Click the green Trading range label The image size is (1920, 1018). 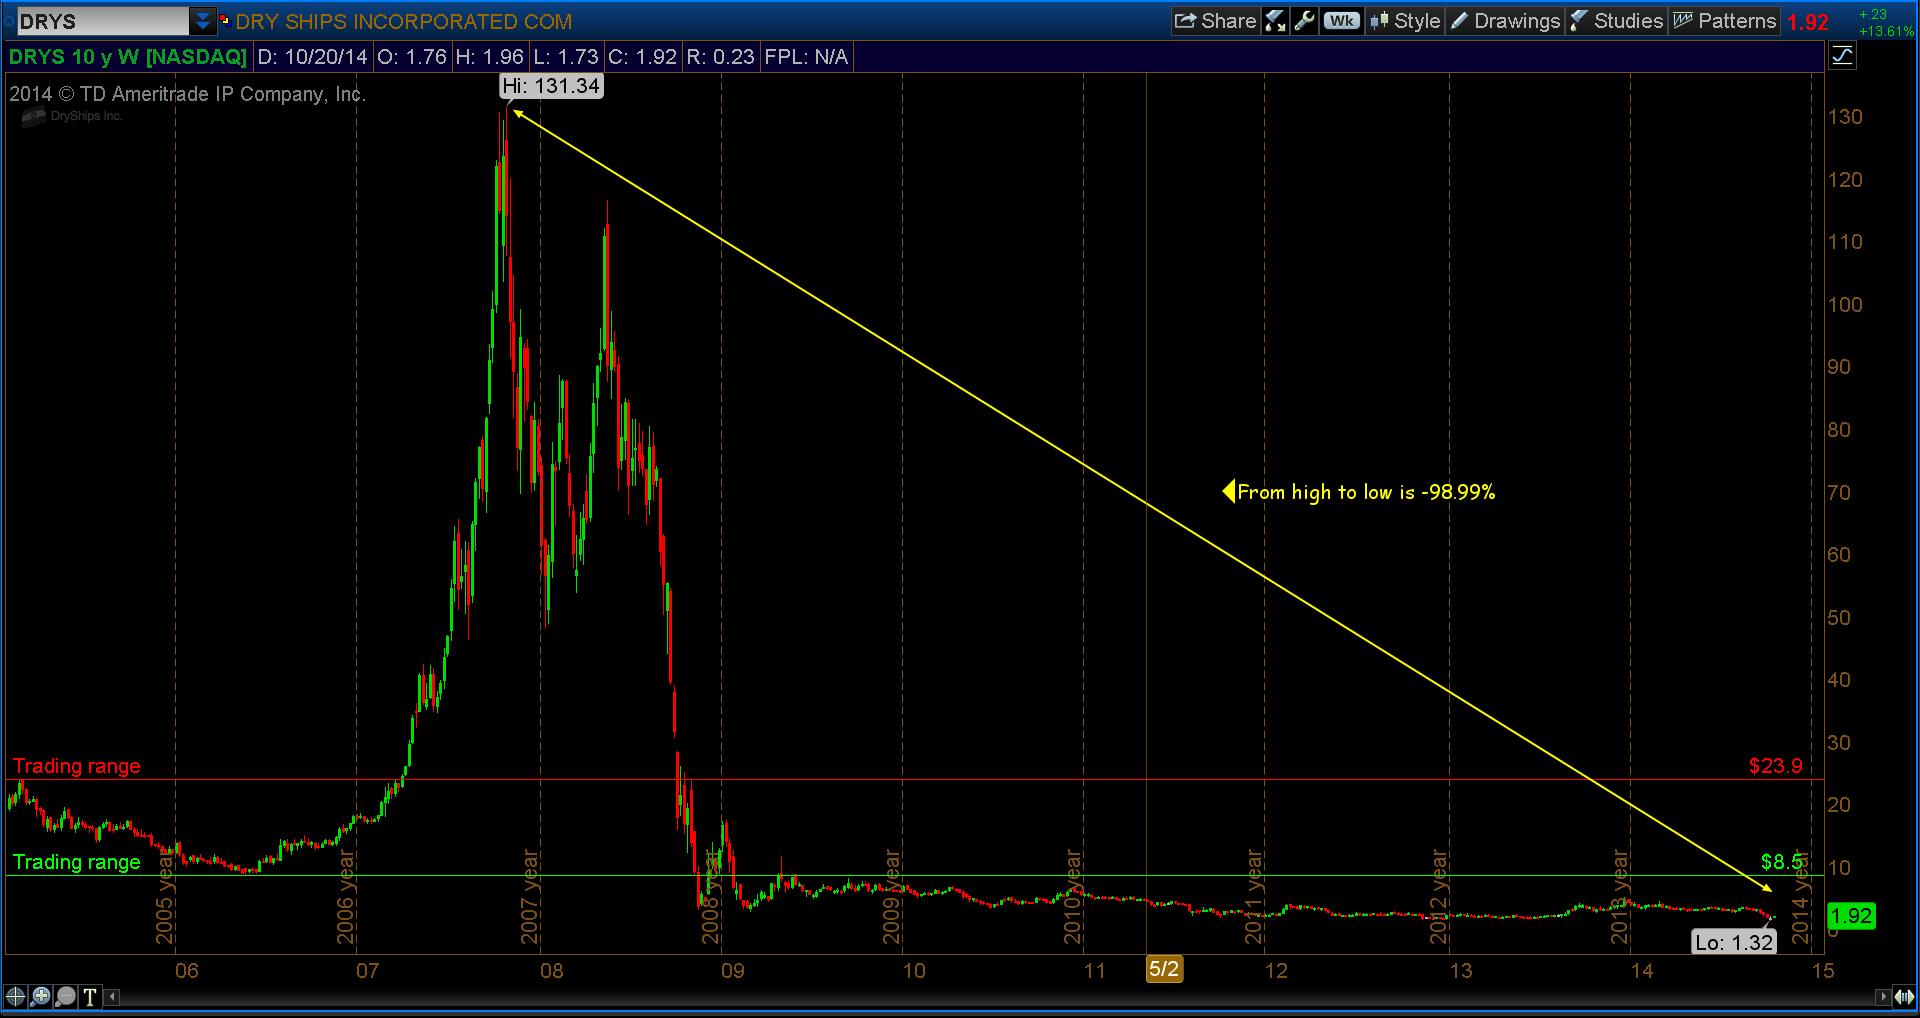(77, 862)
